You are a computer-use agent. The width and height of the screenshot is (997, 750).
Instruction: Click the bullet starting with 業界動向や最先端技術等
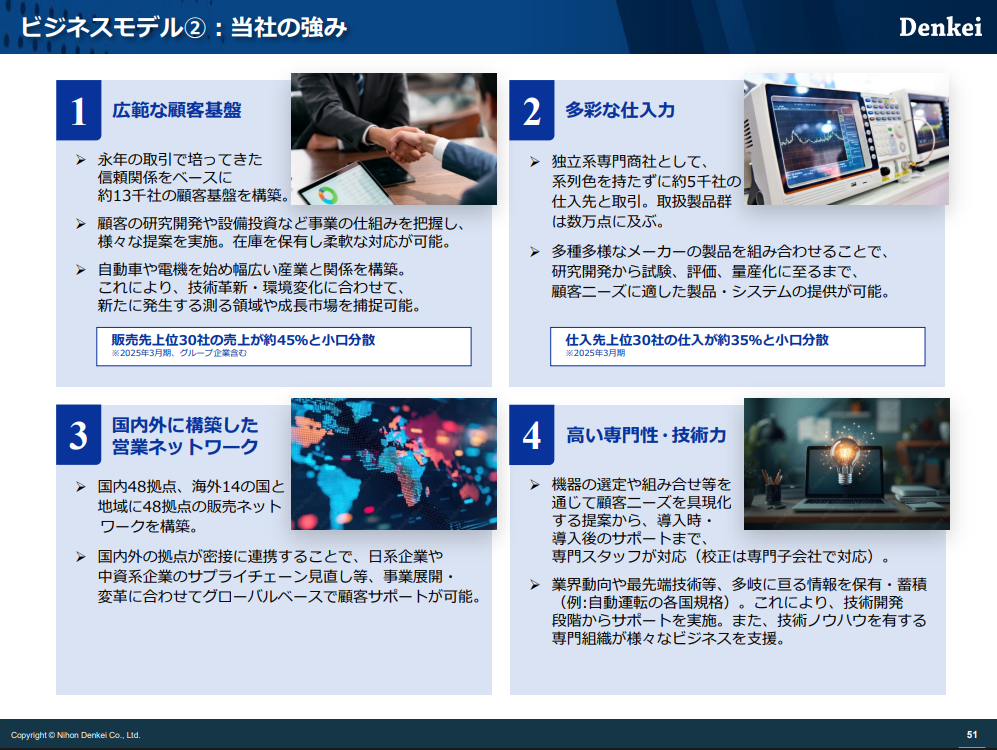click(738, 612)
